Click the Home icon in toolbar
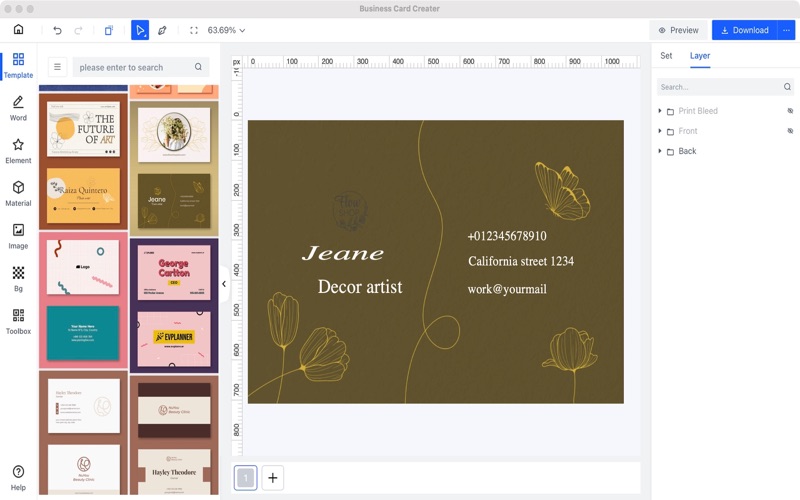Screen dimensions: 800x500 click(x=18, y=30)
